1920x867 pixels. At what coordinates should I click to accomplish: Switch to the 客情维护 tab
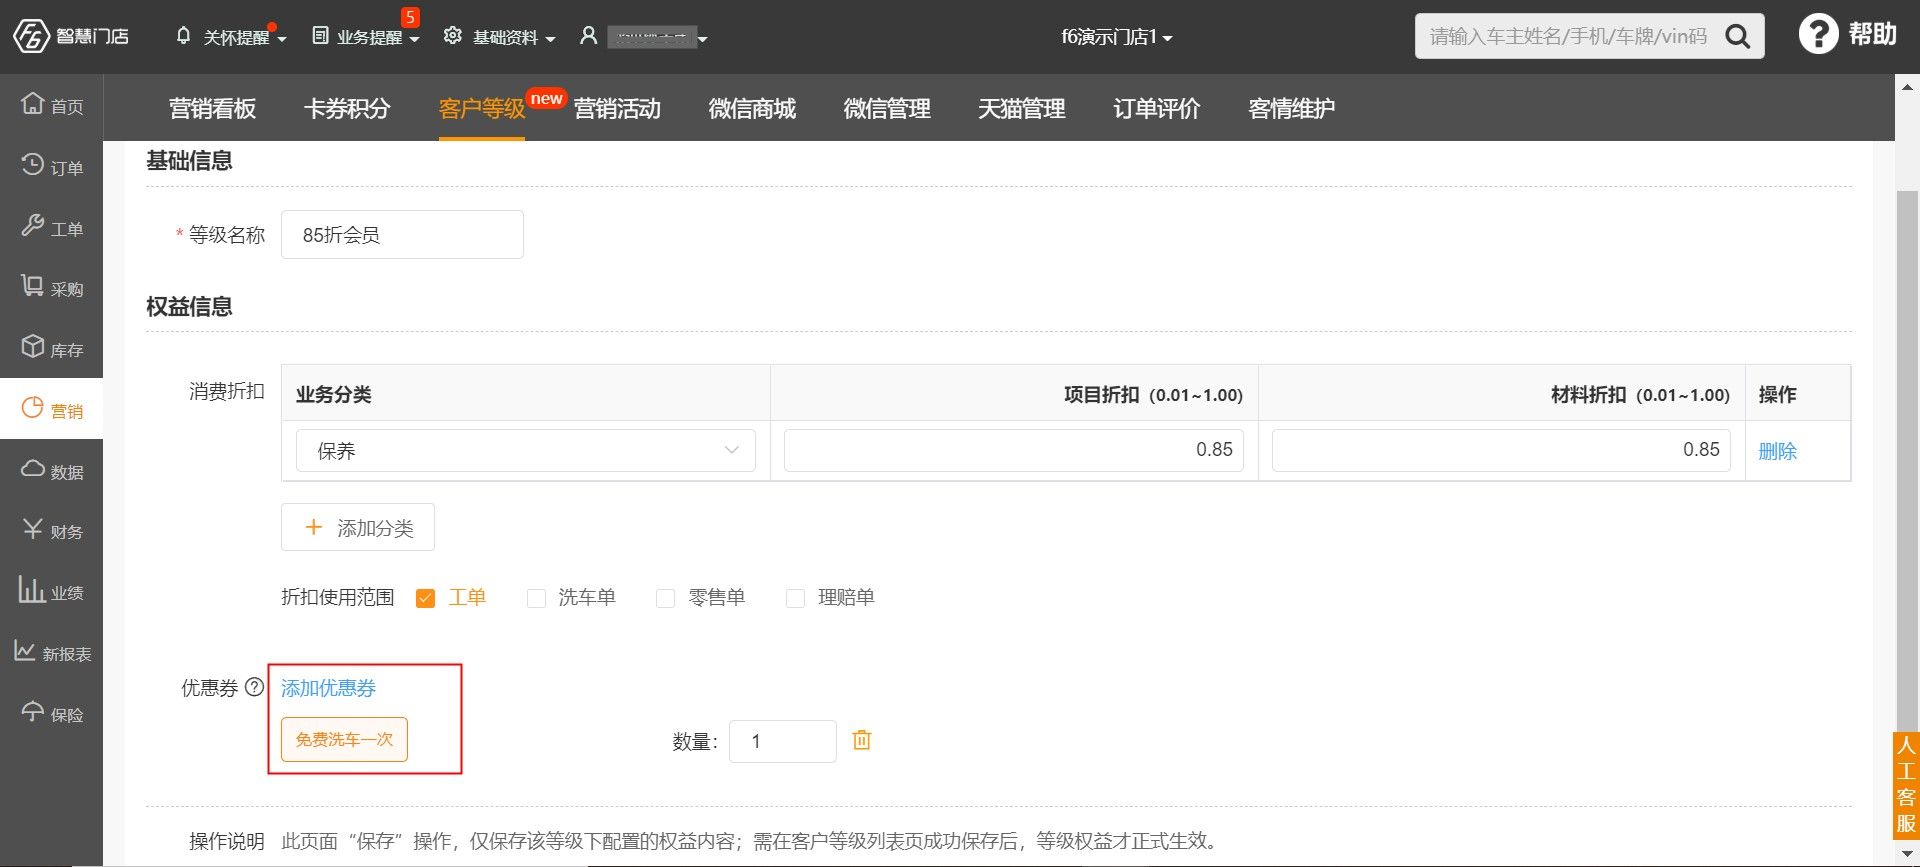(1292, 108)
